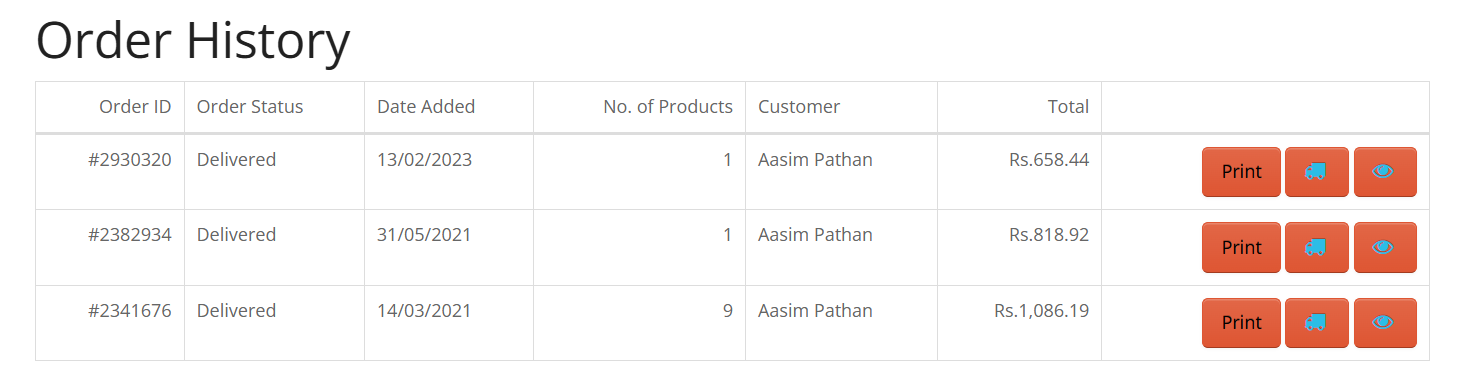Track shipment truck icon for order #2930320
The width and height of the screenshot is (1459, 390).
coord(1316,172)
